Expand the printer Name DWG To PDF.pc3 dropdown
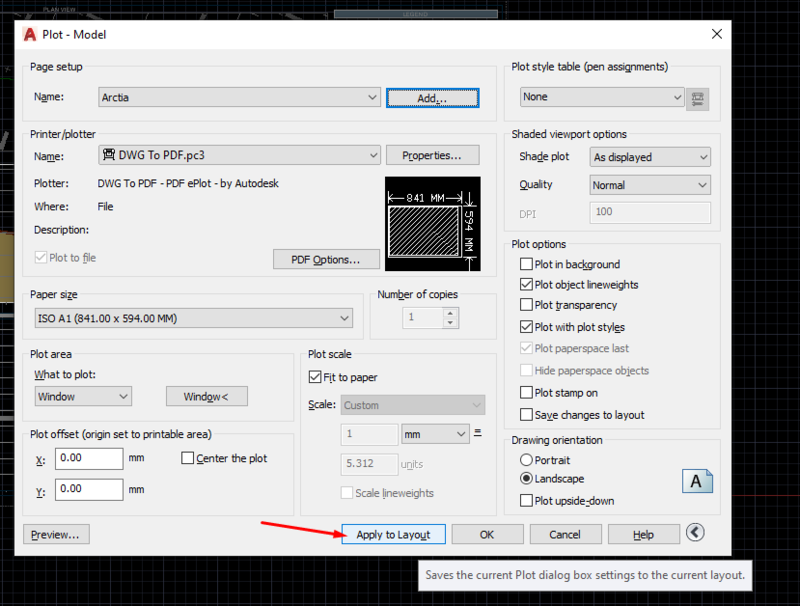The image size is (800, 606). [x=239, y=155]
